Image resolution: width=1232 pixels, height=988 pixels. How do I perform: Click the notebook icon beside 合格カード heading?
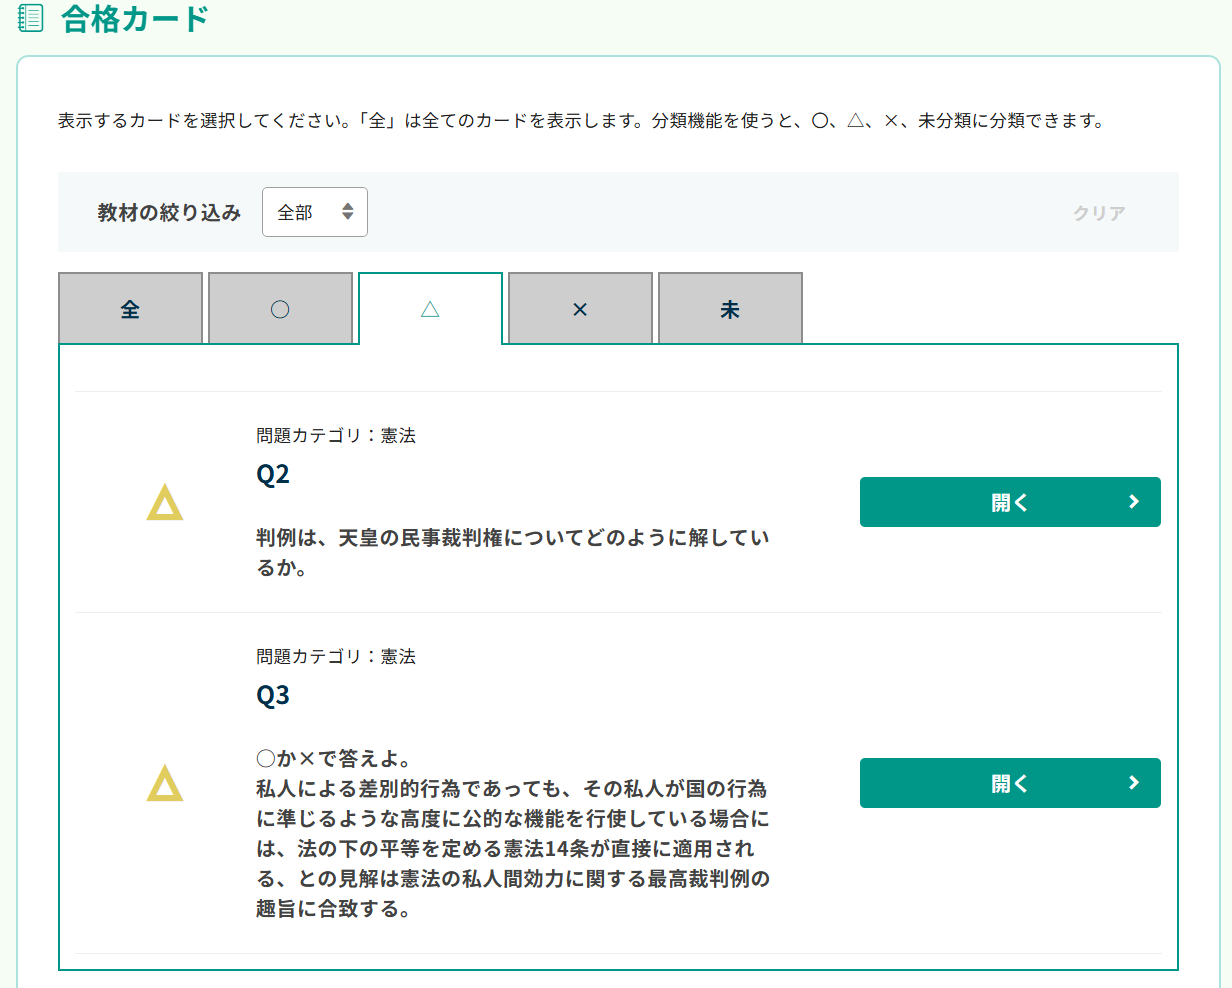pos(31,18)
